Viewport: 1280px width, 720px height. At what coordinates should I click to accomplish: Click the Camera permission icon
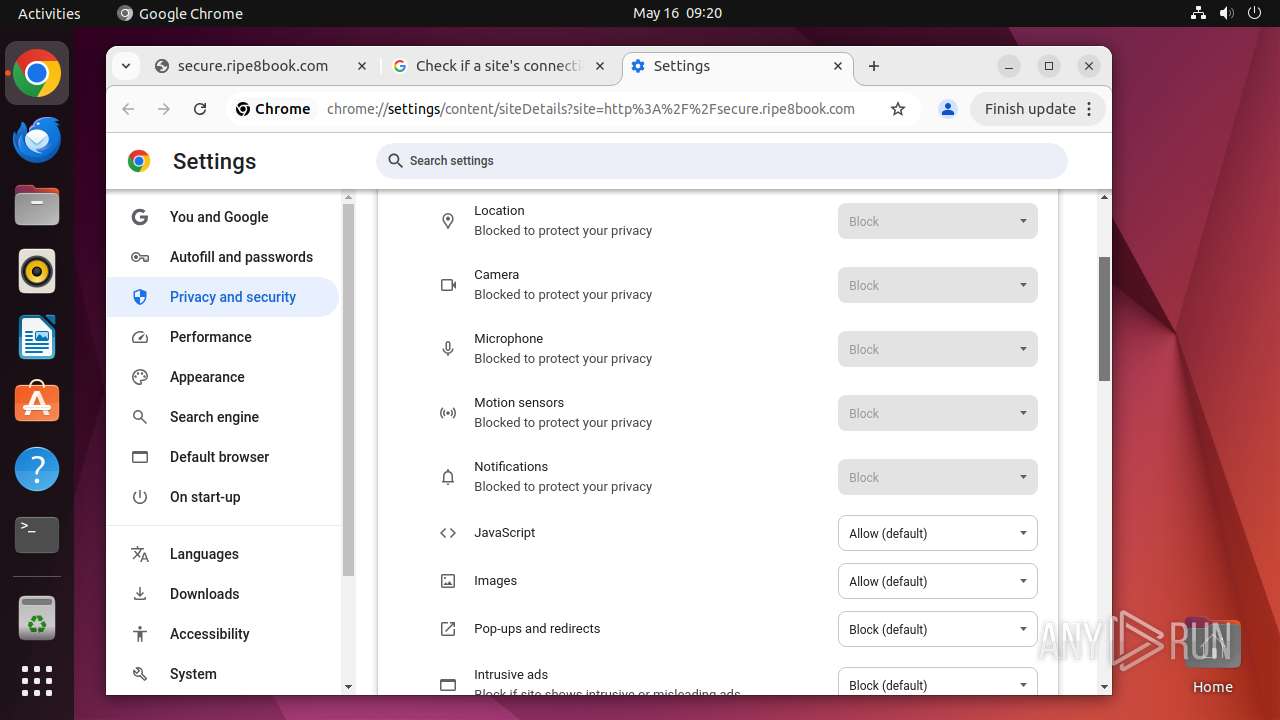pyautogui.click(x=448, y=285)
